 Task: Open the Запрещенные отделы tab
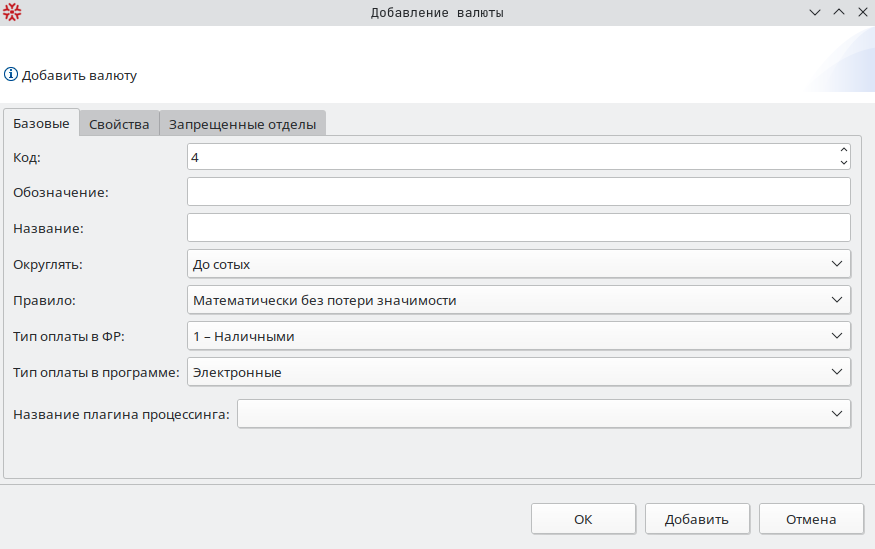coord(242,124)
